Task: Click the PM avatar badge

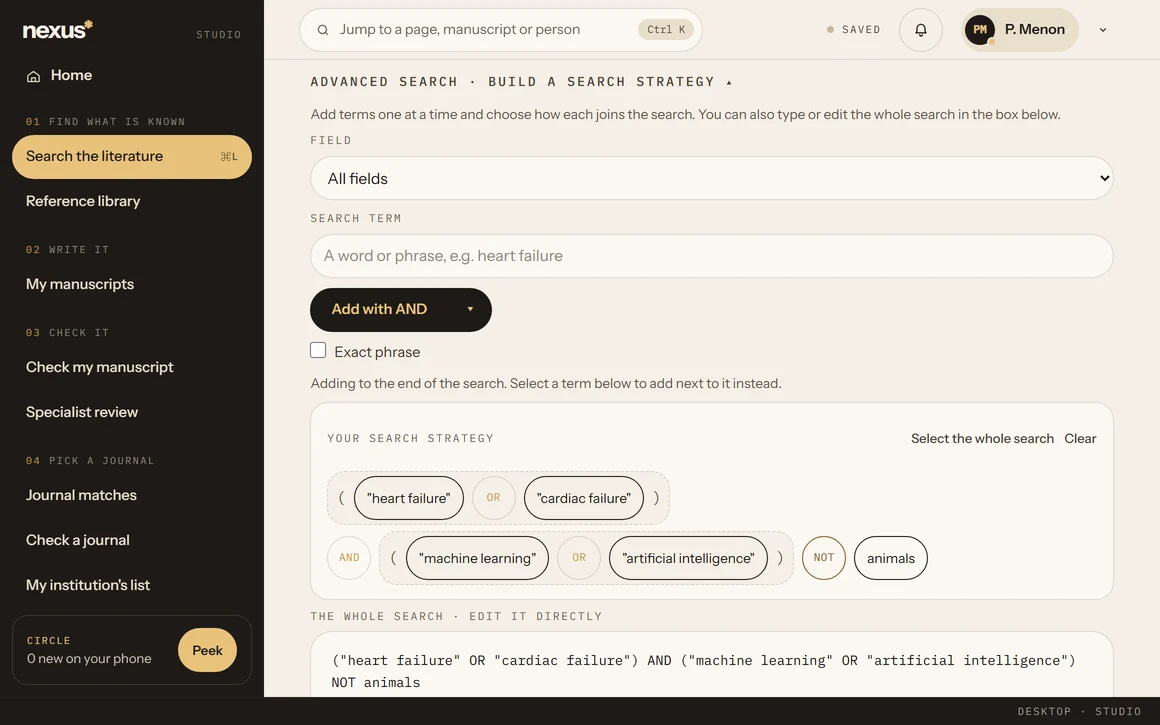Action: click(x=979, y=30)
